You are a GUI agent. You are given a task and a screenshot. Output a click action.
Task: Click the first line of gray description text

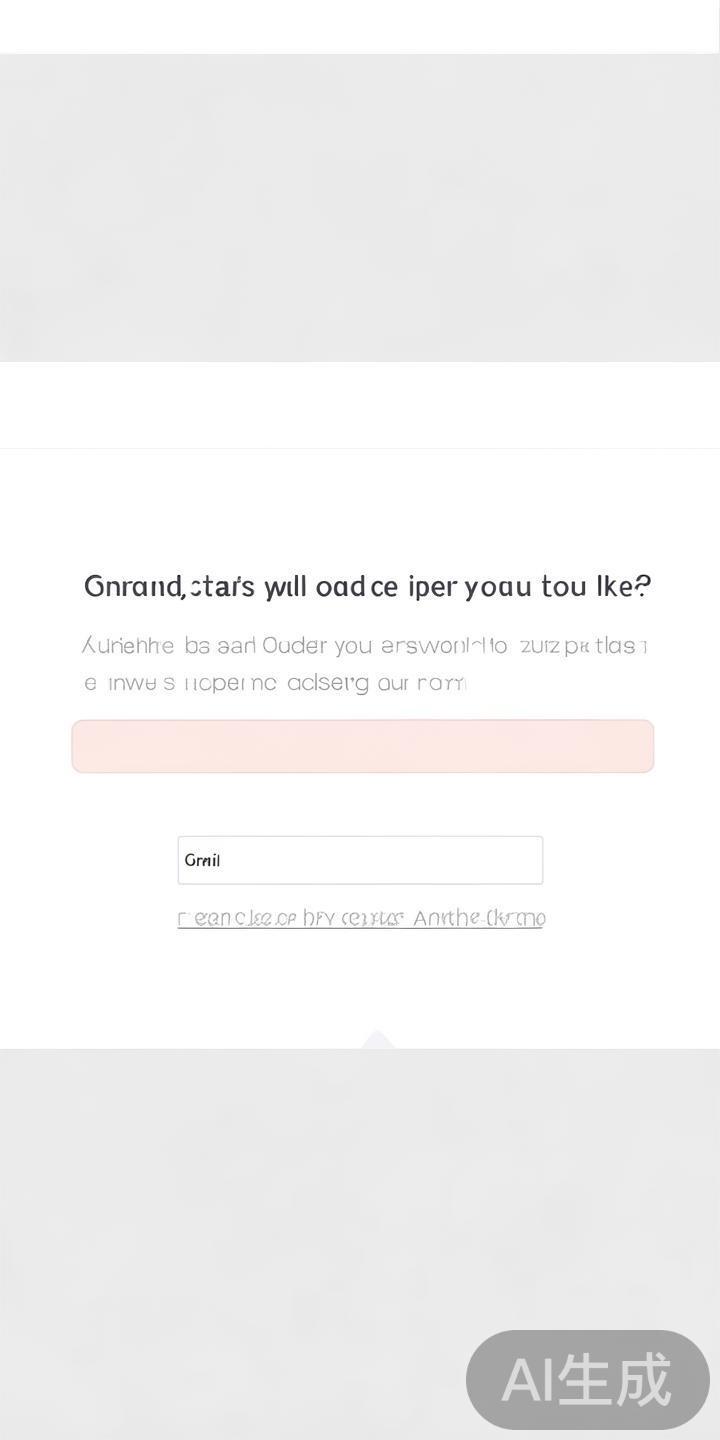click(x=364, y=646)
